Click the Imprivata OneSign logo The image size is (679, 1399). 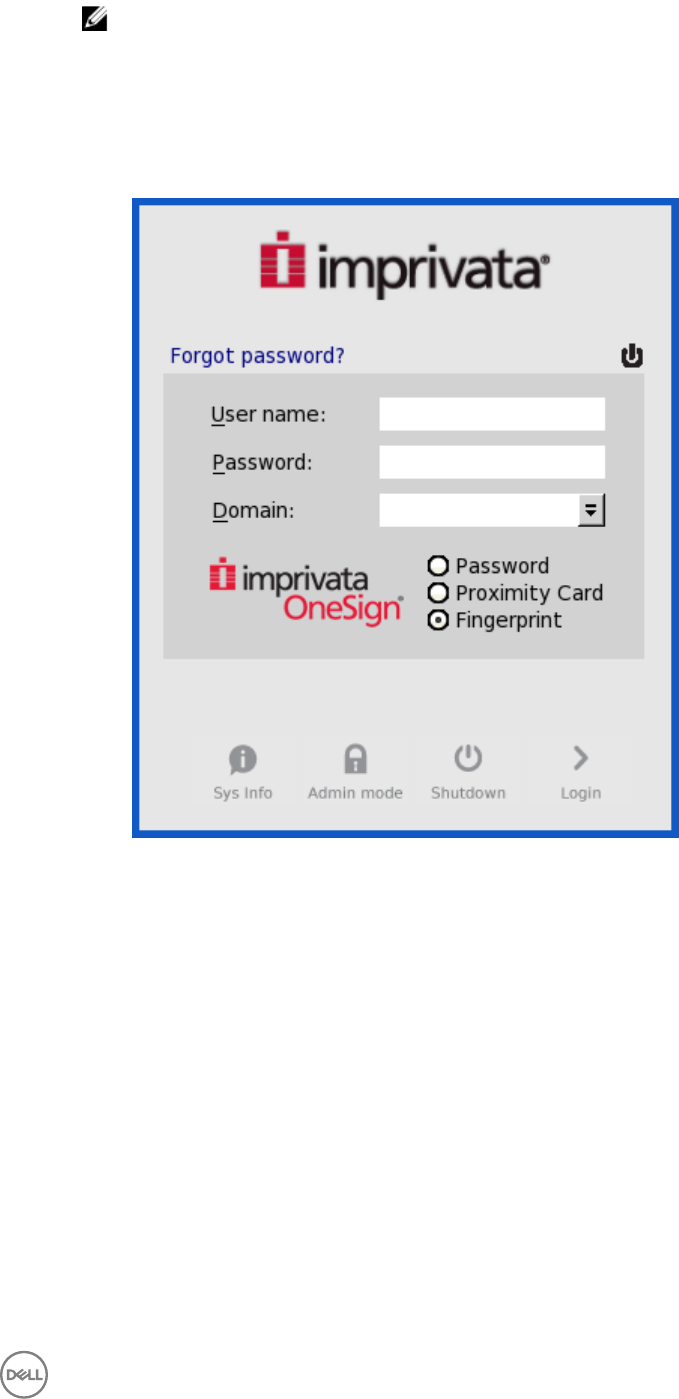click(306, 593)
